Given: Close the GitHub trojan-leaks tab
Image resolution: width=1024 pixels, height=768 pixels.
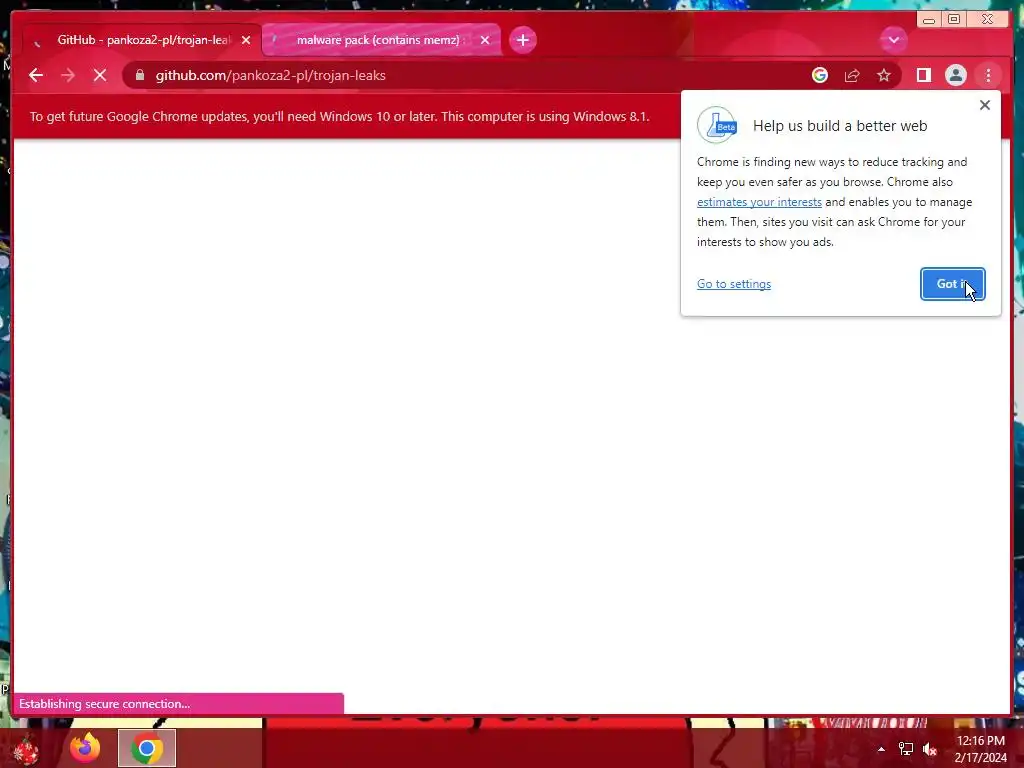Looking at the screenshot, I should [246, 40].
